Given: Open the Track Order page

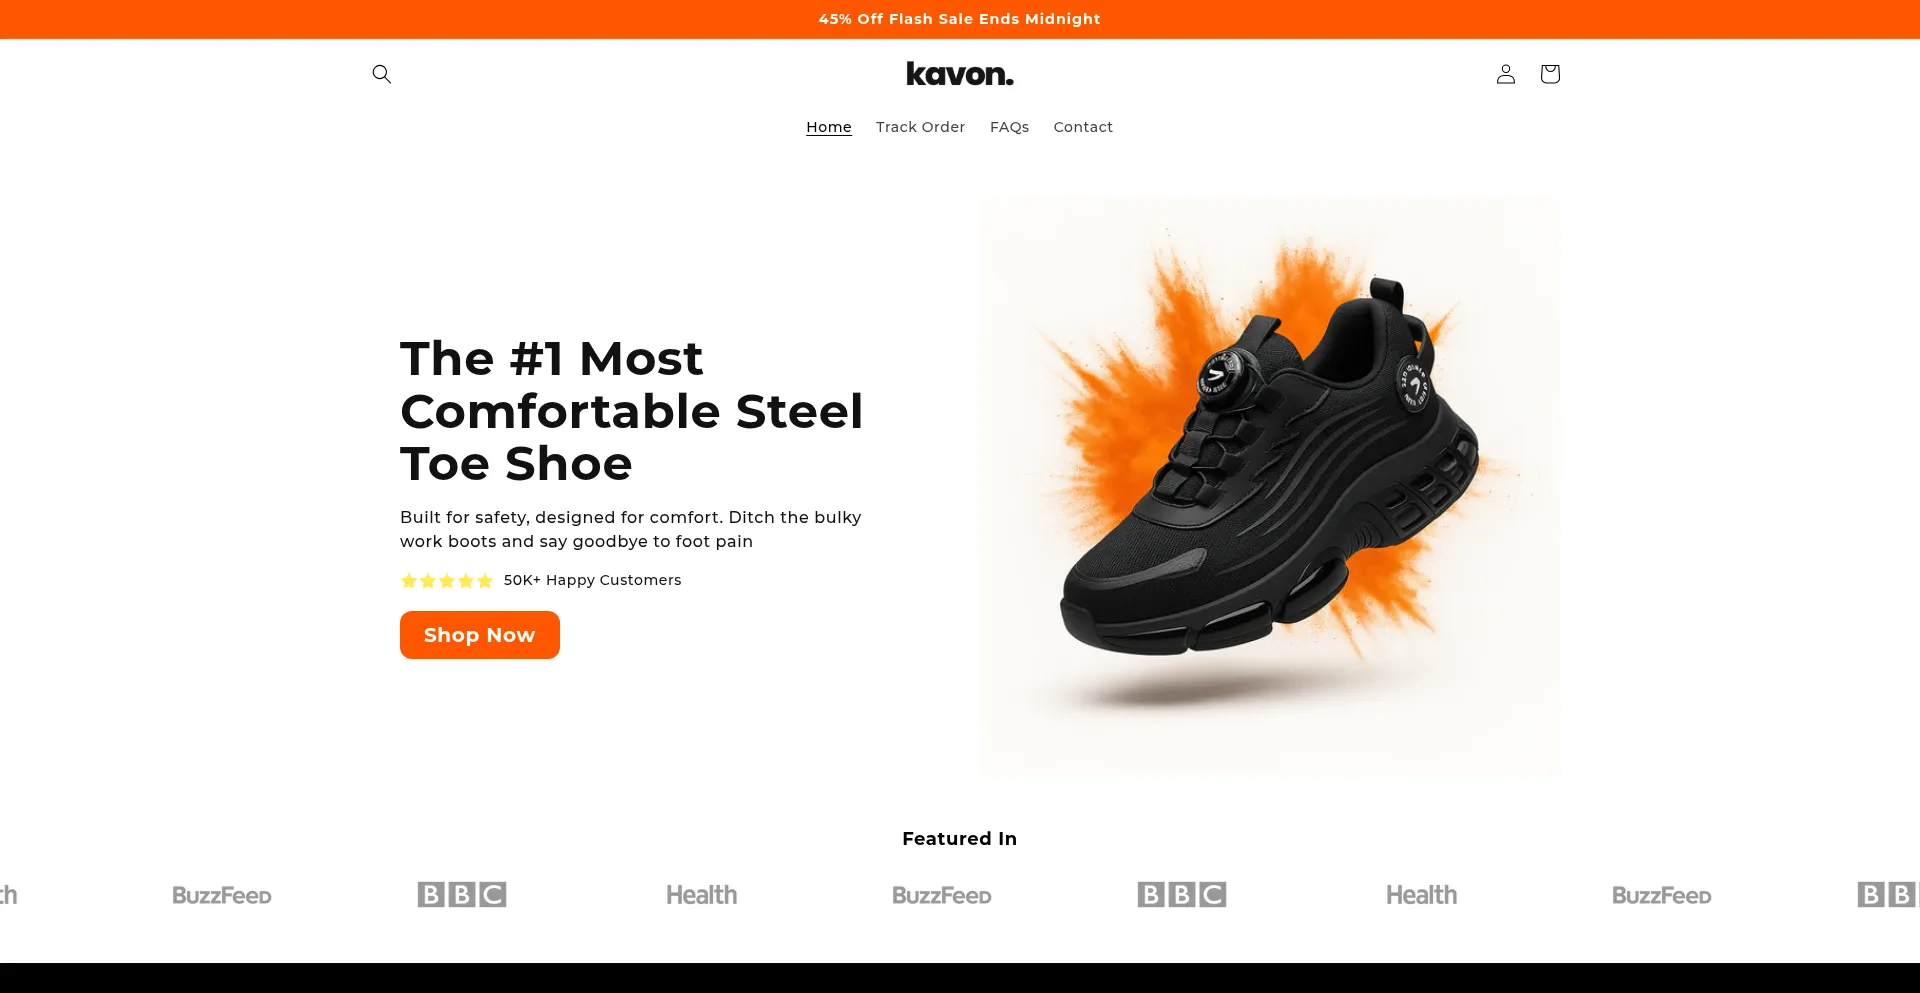Looking at the screenshot, I should (x=920, y=127).
